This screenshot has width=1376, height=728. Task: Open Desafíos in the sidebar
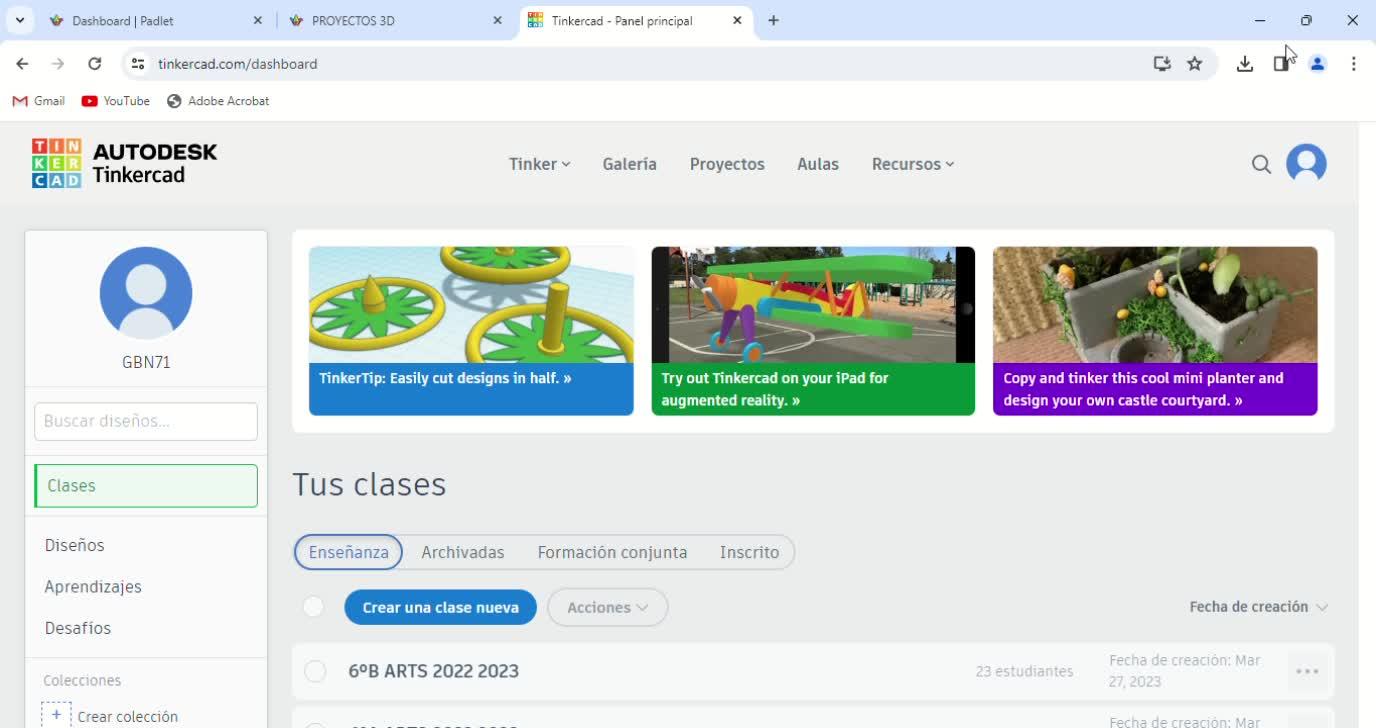click(x=78, y=628)
